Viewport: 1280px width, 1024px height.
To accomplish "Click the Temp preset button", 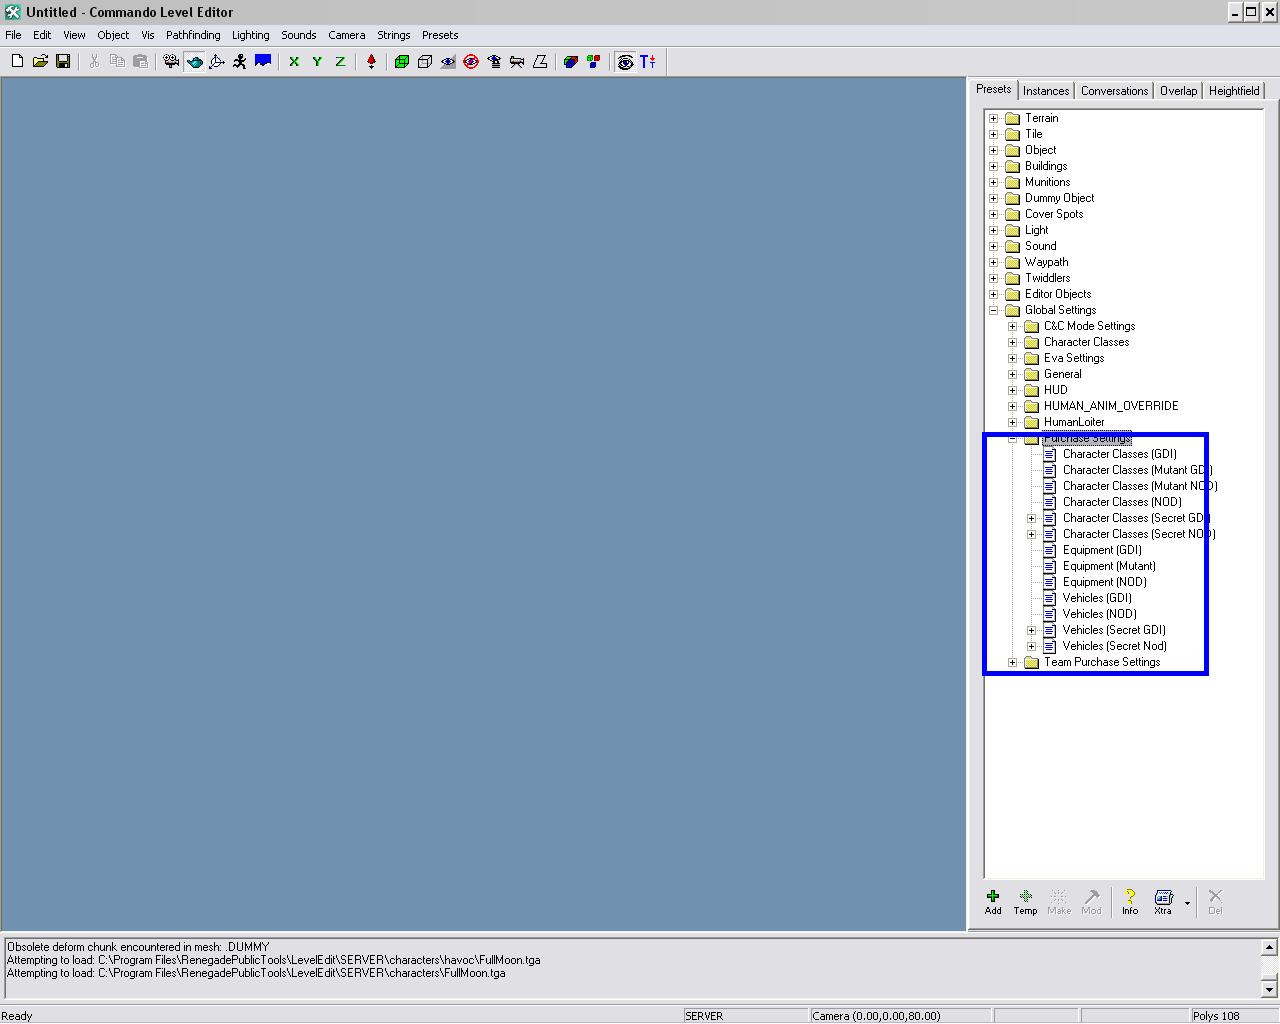I will coord(1025,901).
